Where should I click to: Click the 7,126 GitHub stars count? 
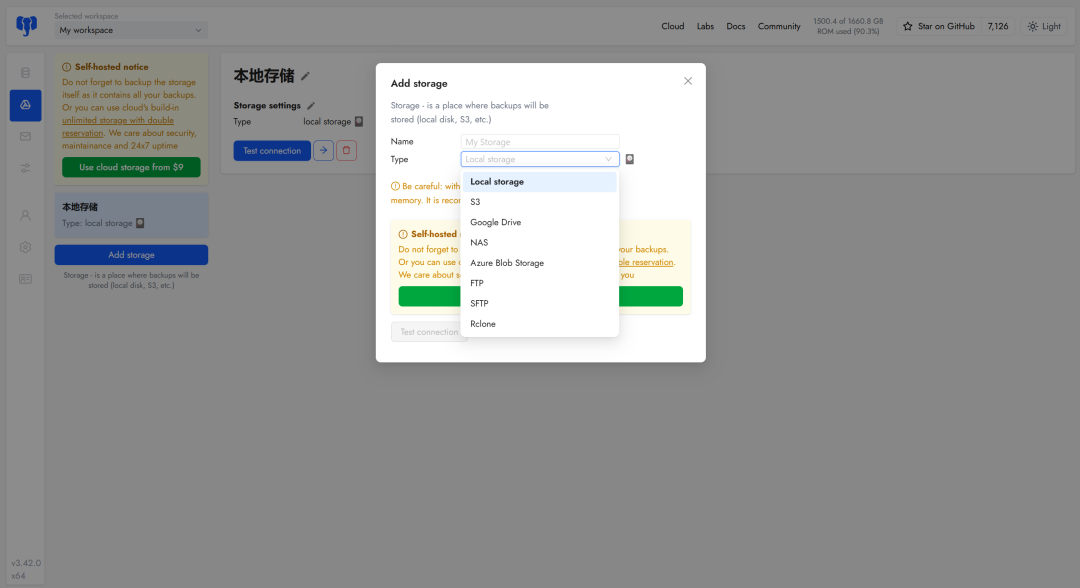tap(997, 26)
